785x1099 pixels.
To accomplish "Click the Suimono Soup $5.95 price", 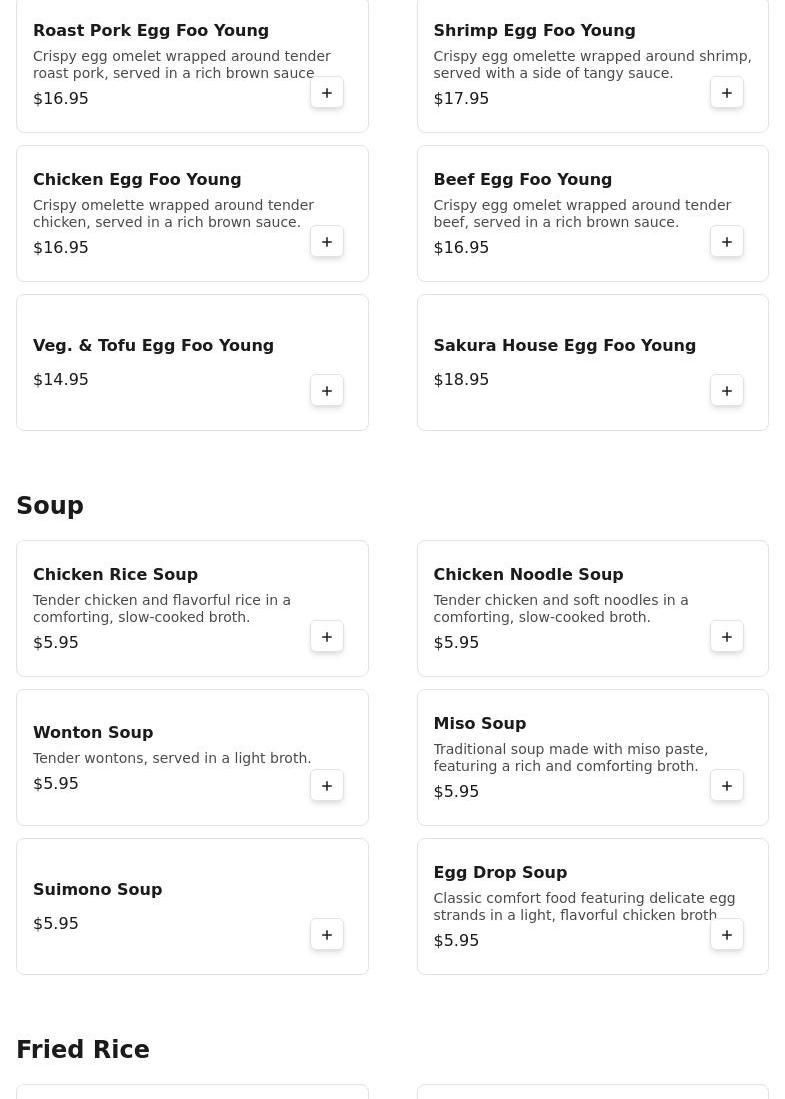I will pyautogui.click(x=56, y=924).
